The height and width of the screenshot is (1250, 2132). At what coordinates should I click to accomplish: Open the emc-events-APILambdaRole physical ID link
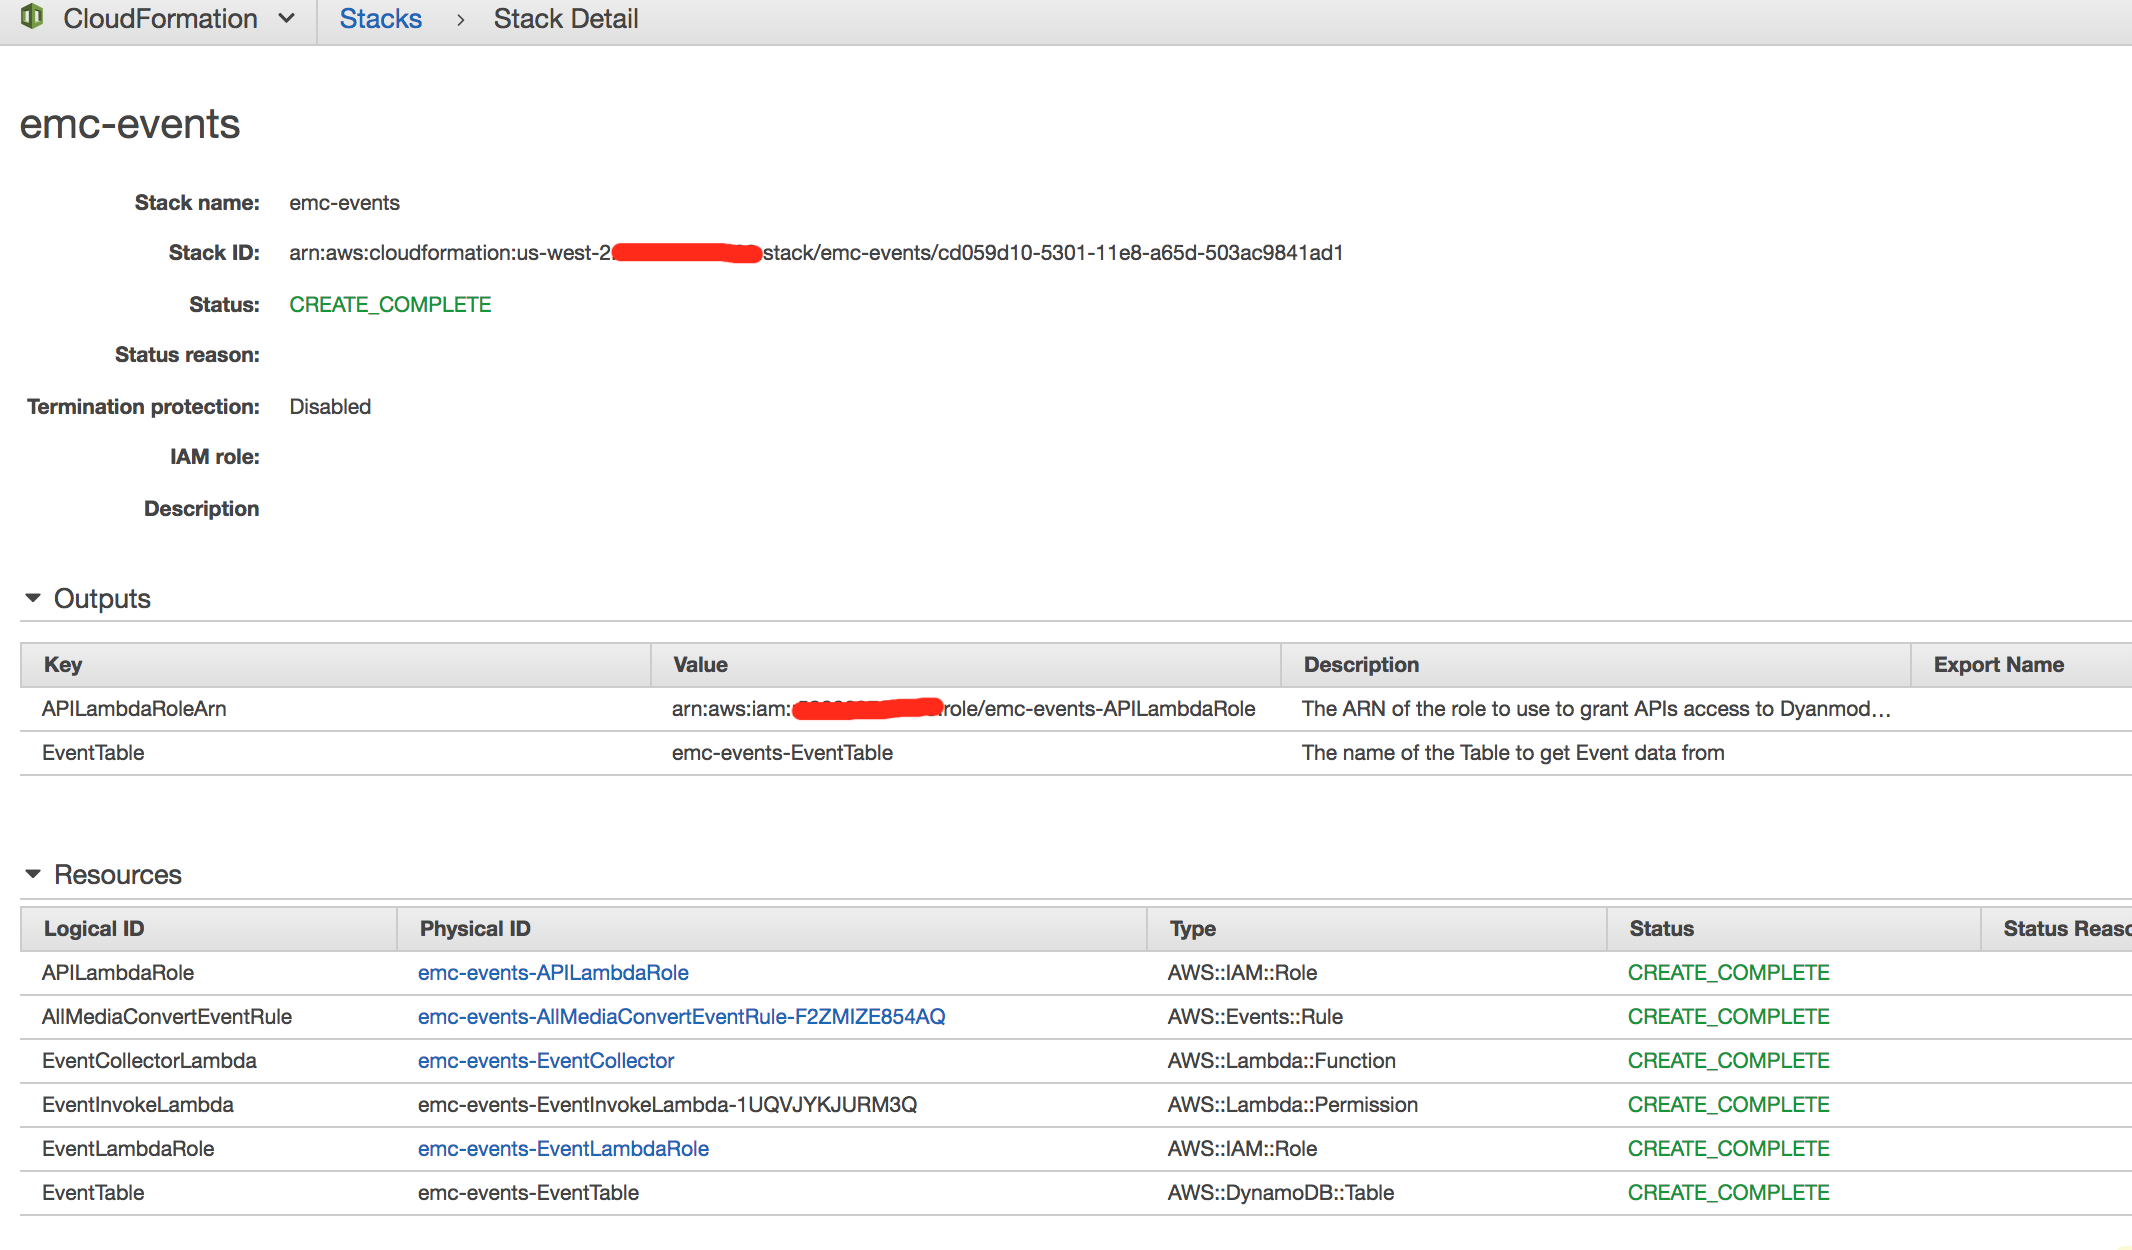553,972
